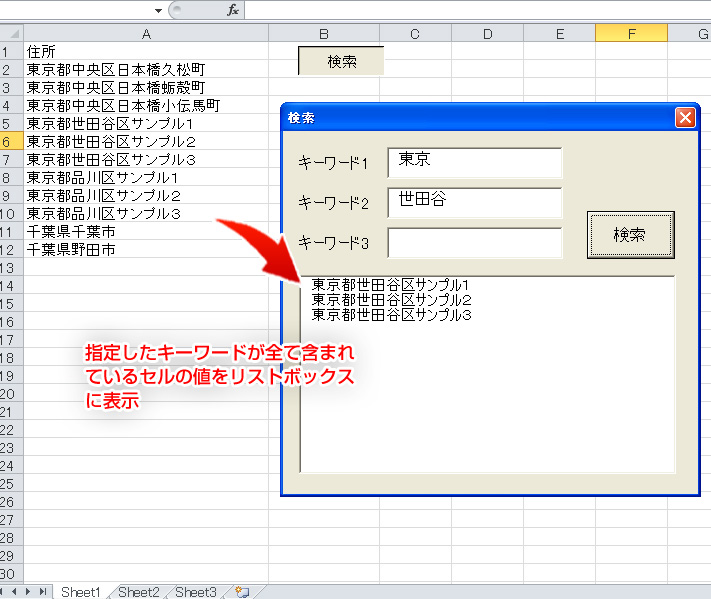Open the Name Box dropdown arrow
Viewport: 711px width, 599px height.
click(x=158, y=10)
